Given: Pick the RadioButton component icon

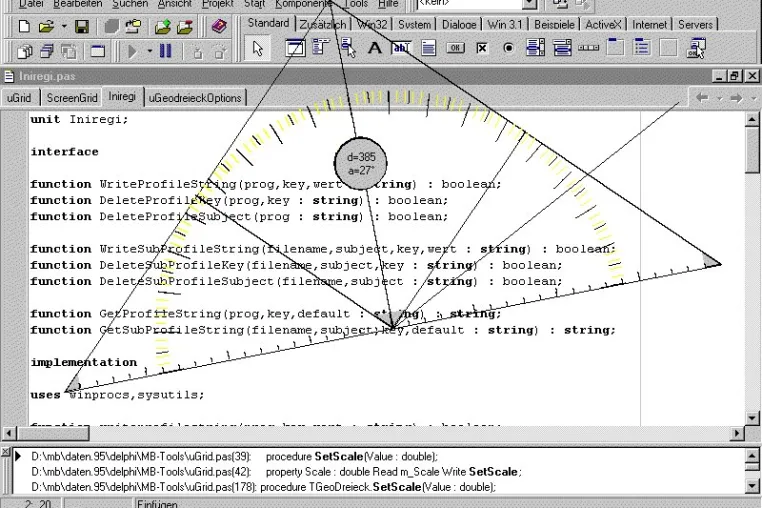Looking at the screenshot, I should coord(508,48).
